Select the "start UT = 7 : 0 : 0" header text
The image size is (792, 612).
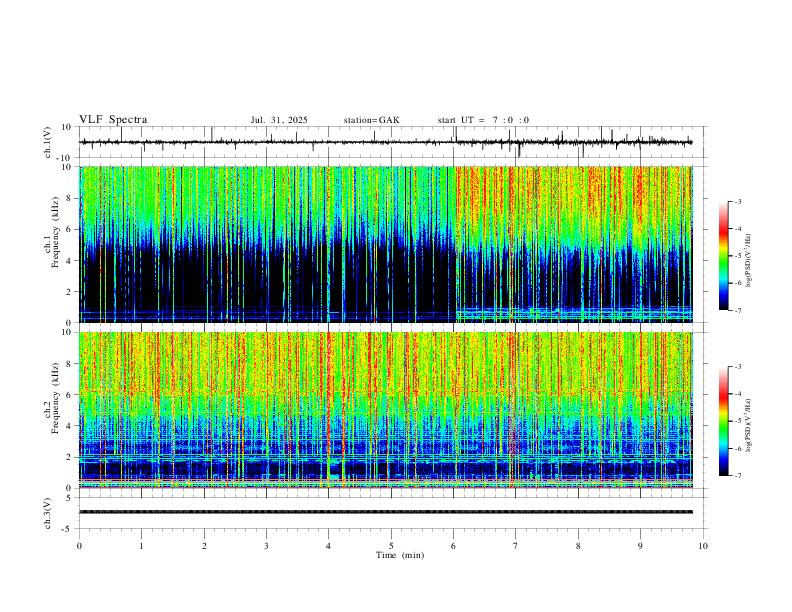pos(483,120)
